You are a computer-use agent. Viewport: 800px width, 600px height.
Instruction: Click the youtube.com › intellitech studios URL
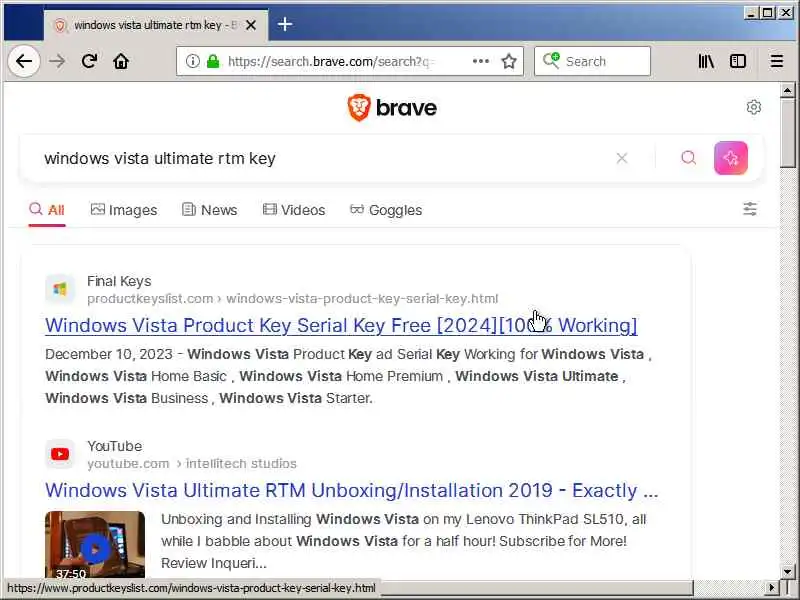tap(192, 463)
